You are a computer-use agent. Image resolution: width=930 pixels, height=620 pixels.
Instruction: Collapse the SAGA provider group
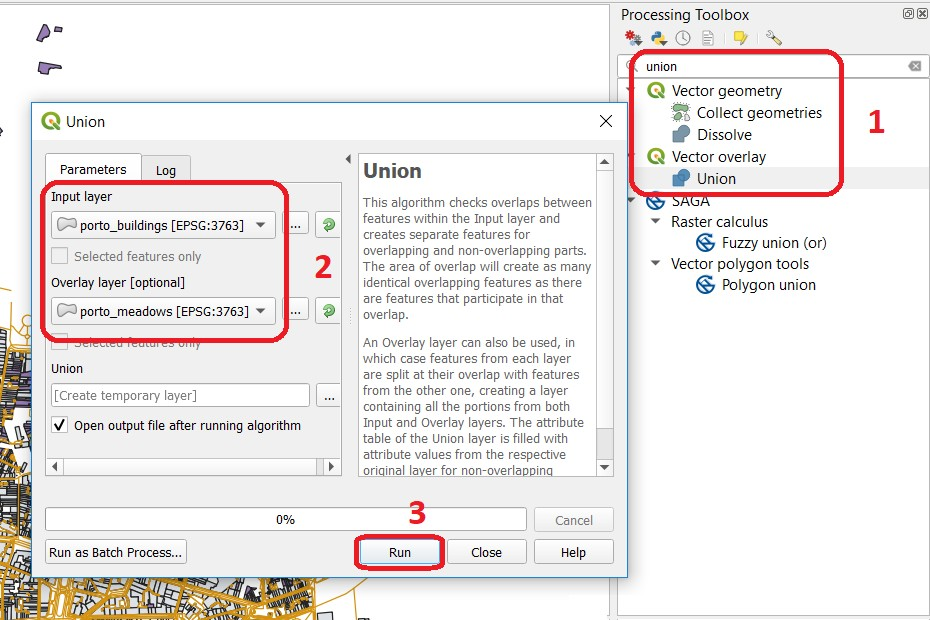(631, 200)
